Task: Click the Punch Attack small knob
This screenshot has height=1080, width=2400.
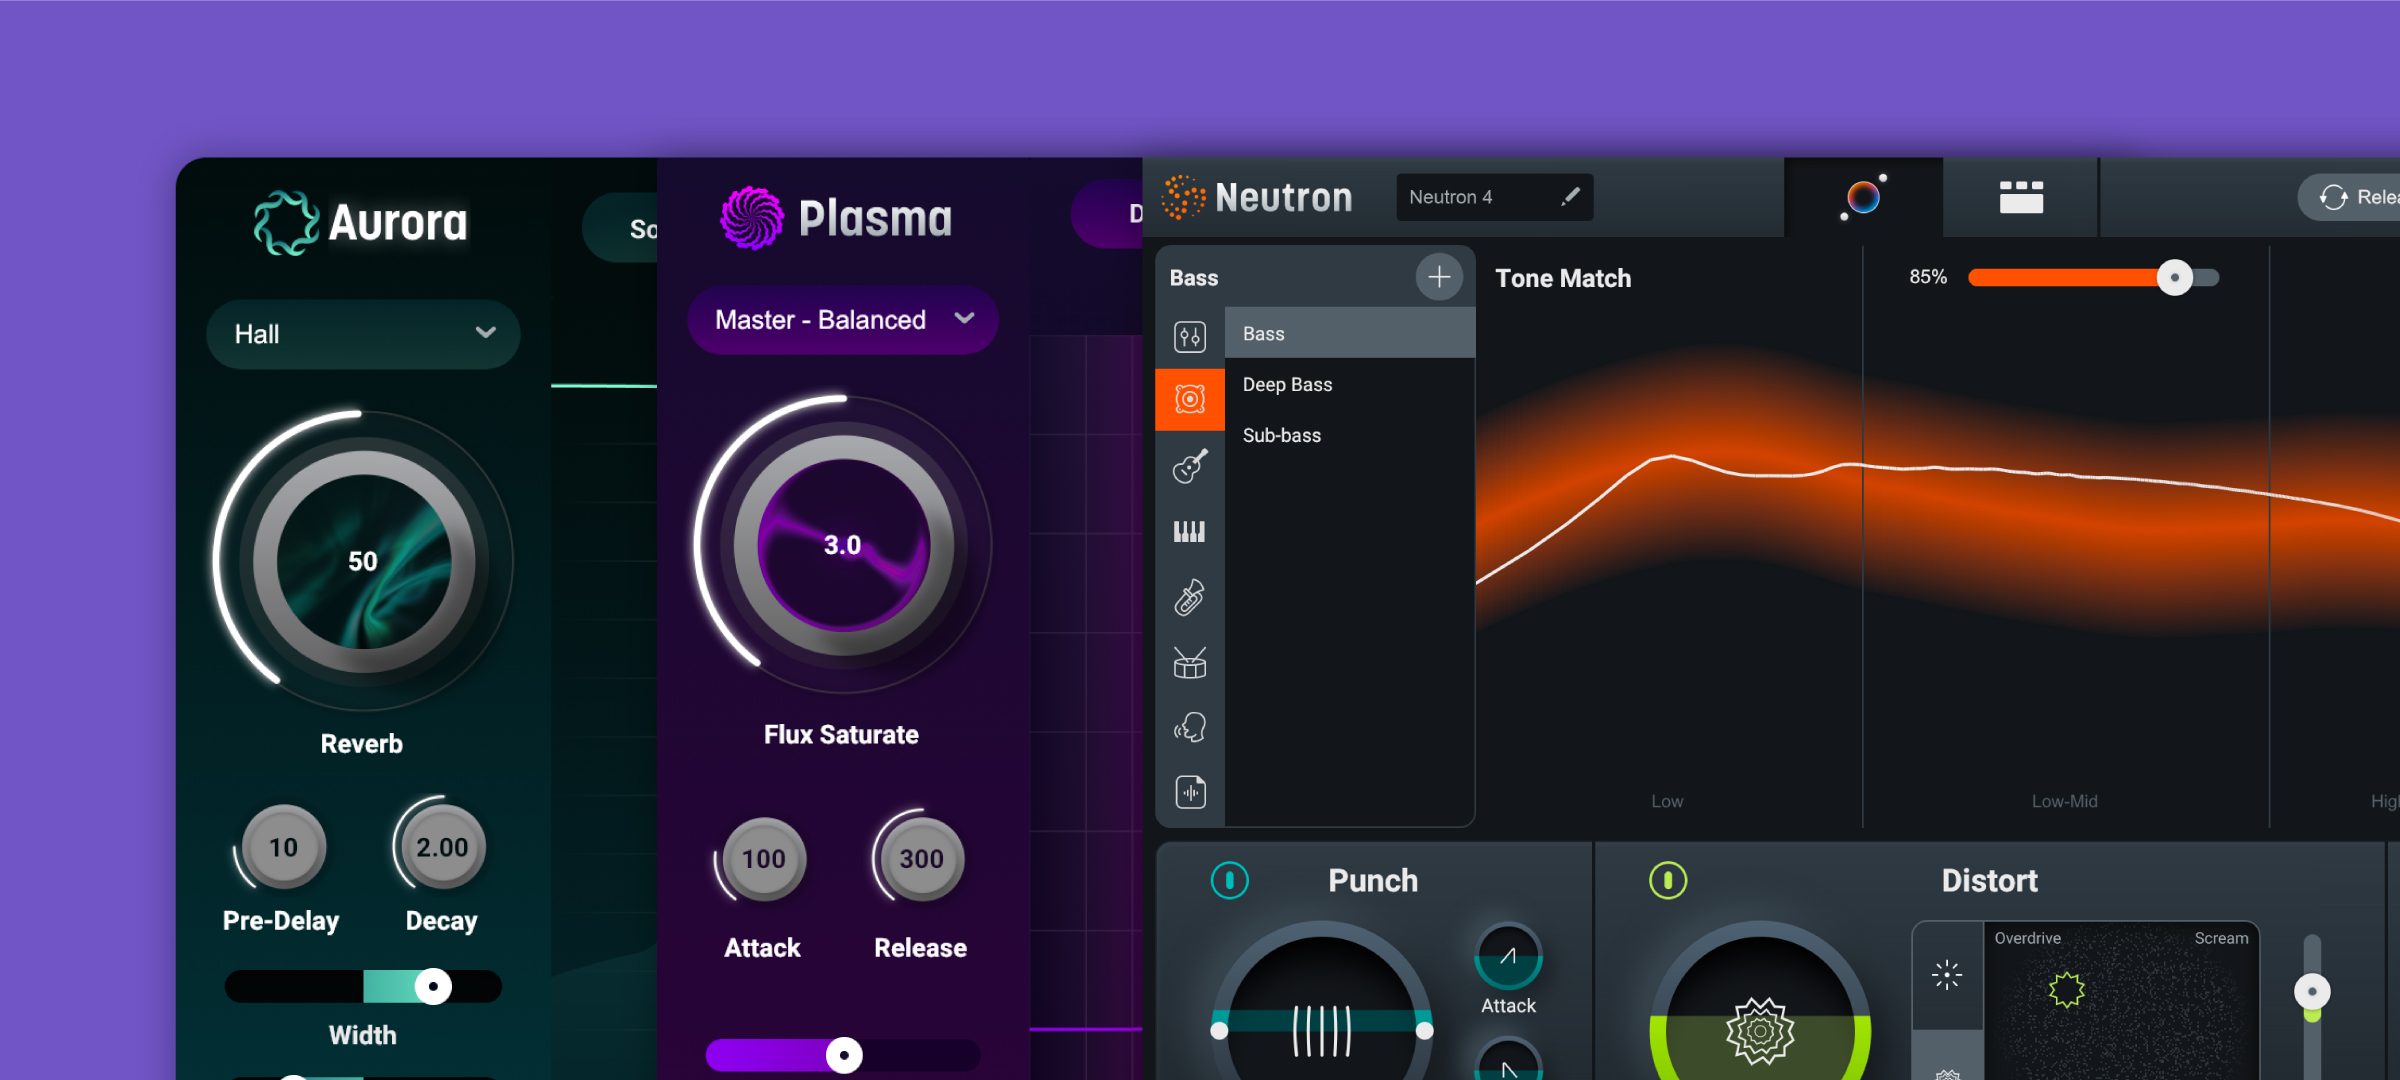Action: pyautogui.click(x=1508, y=956)
